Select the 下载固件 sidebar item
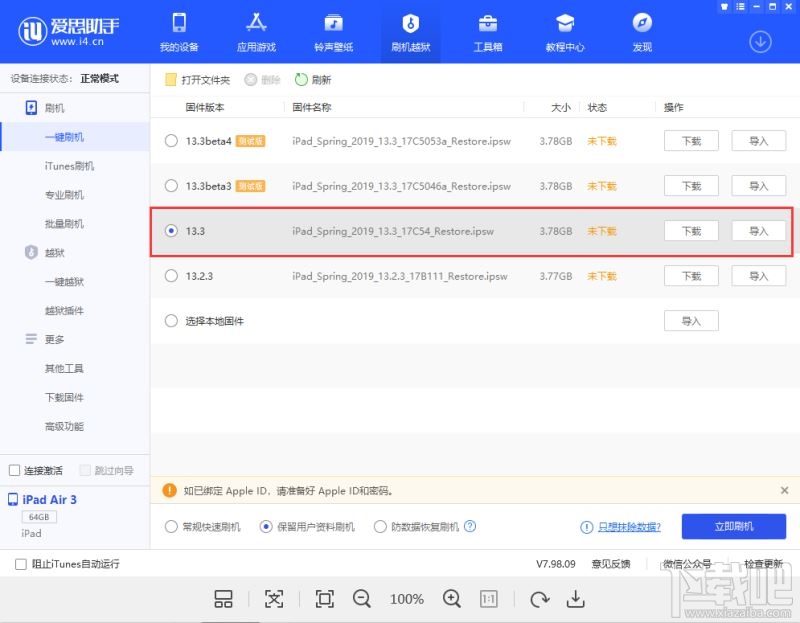The image size is (800, 623). pos(64,397)
